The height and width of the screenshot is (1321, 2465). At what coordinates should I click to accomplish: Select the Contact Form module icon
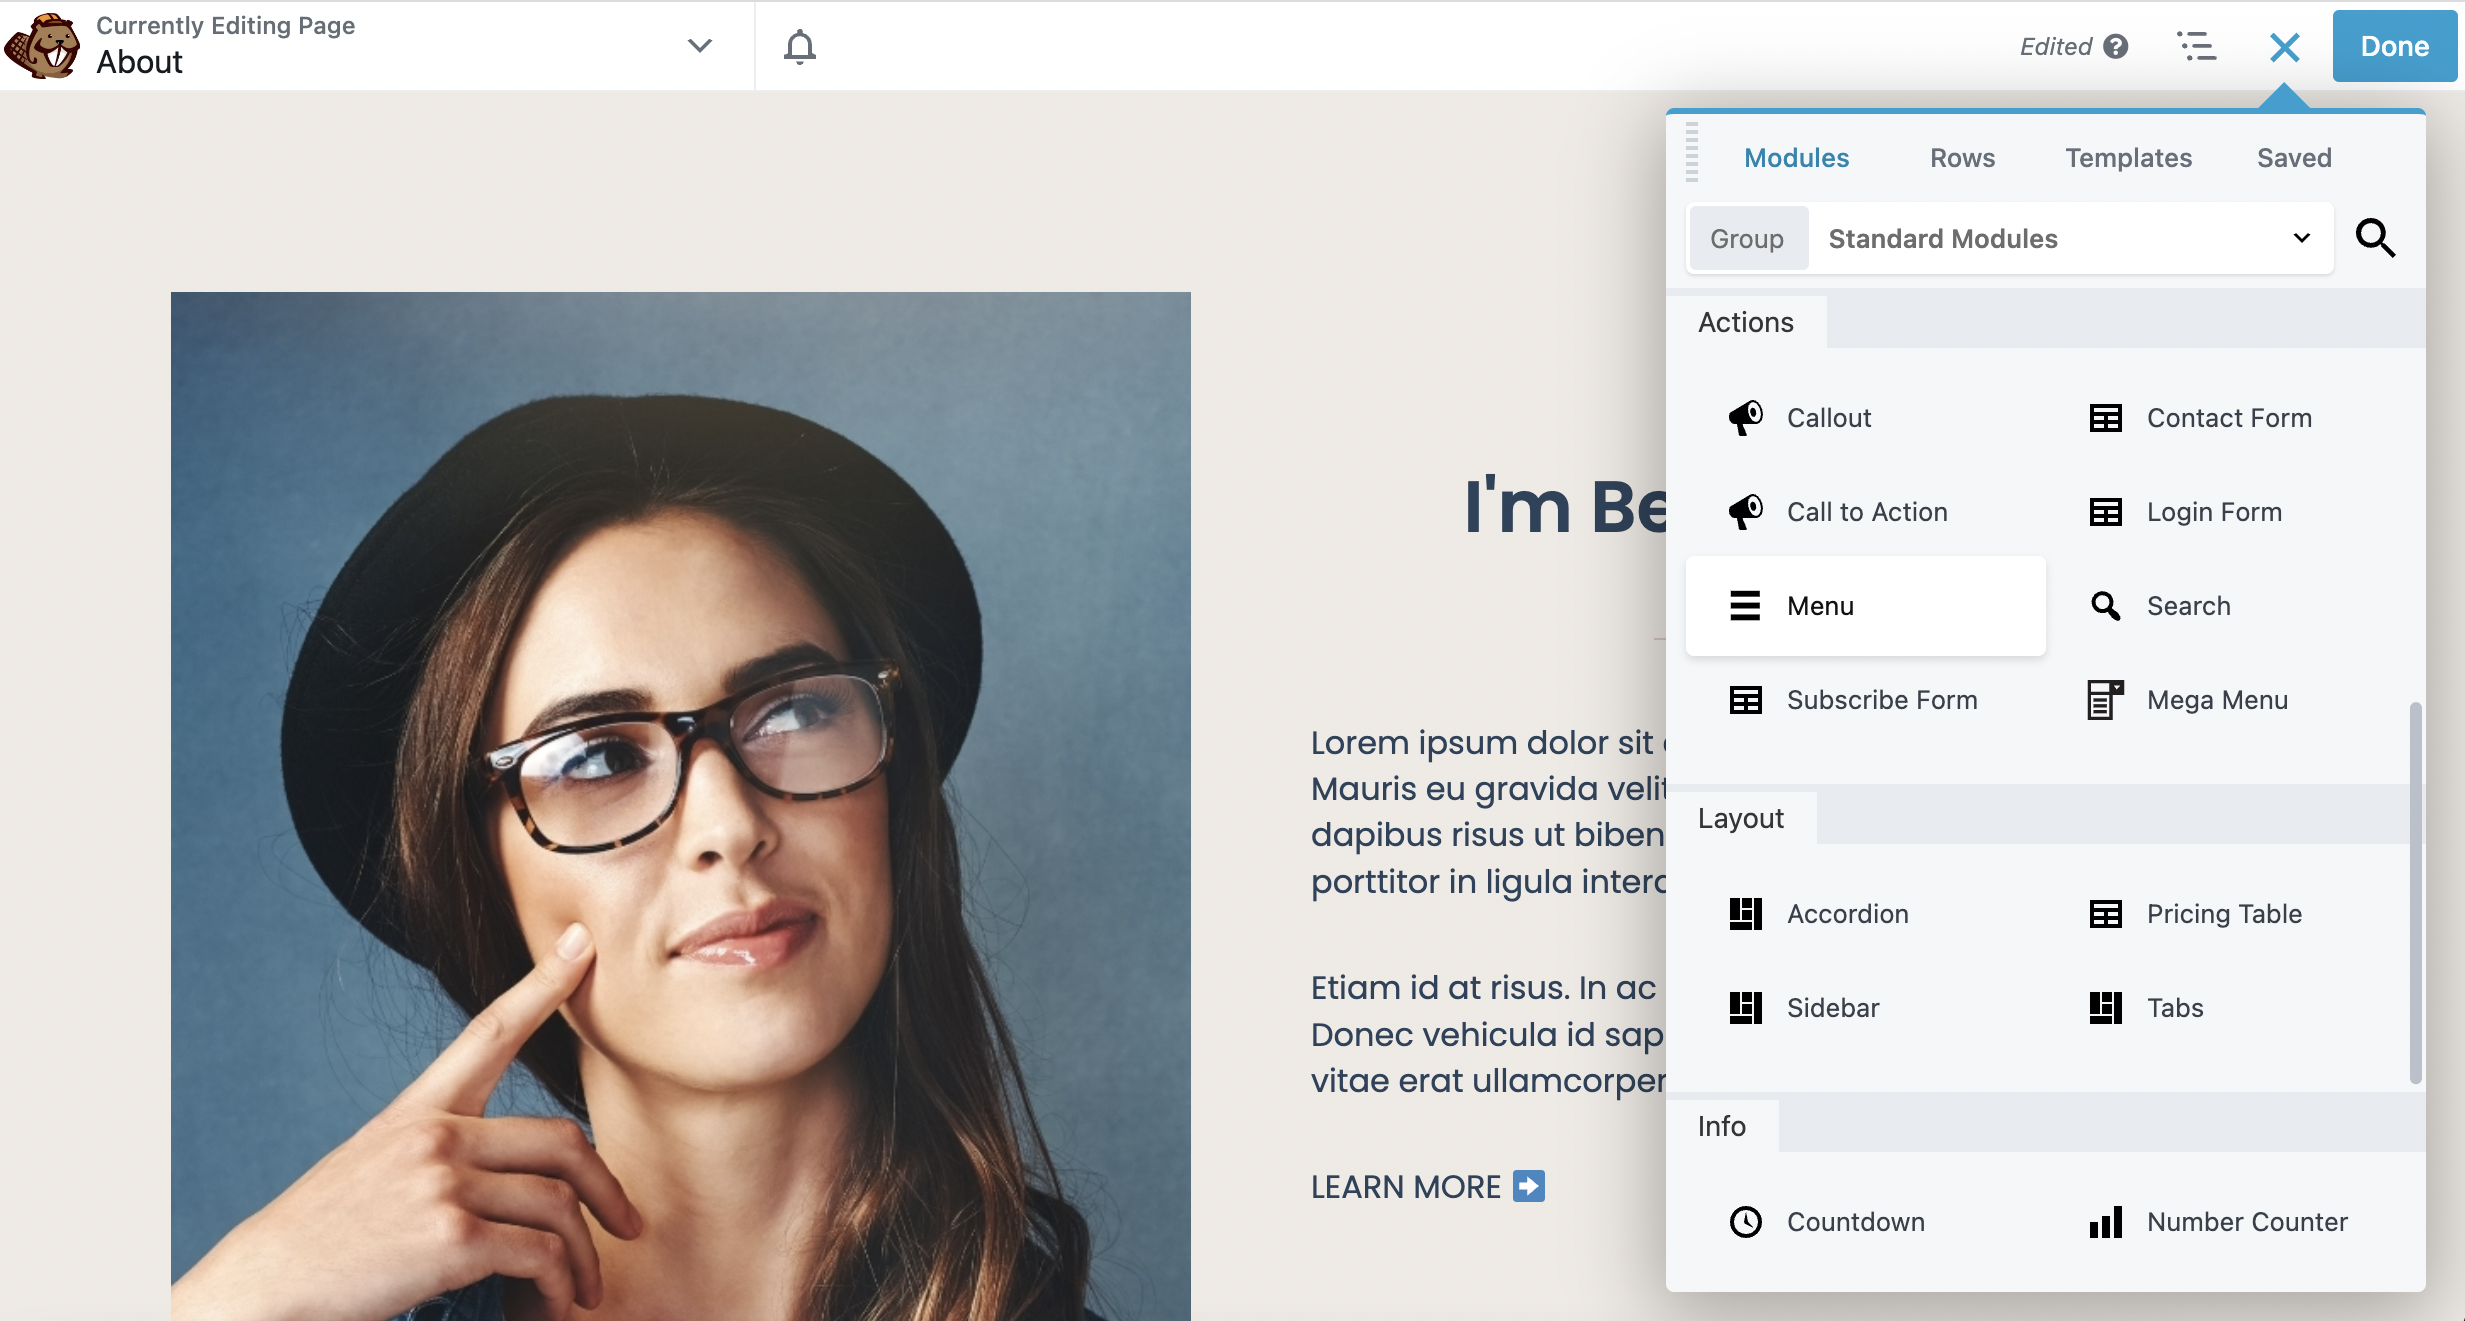(x=2105, y=416)
